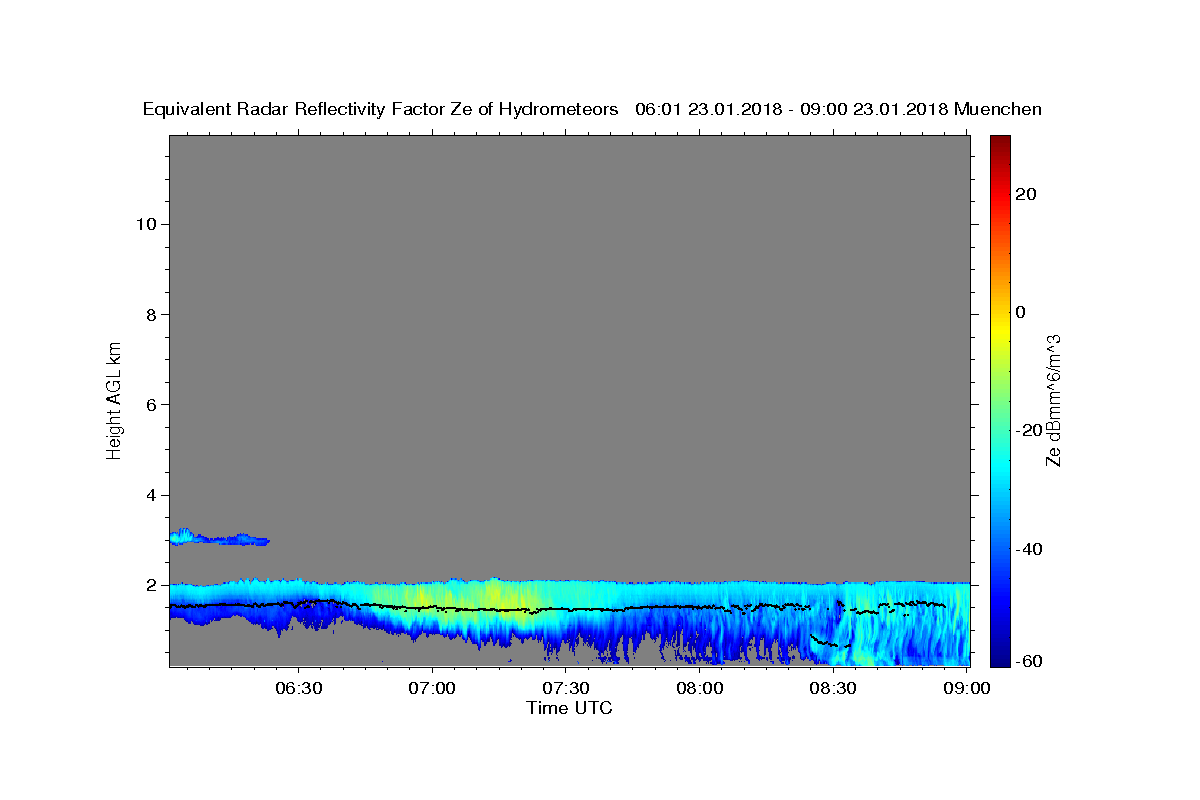Click the height tick label 8

click(x=150, y=314)
